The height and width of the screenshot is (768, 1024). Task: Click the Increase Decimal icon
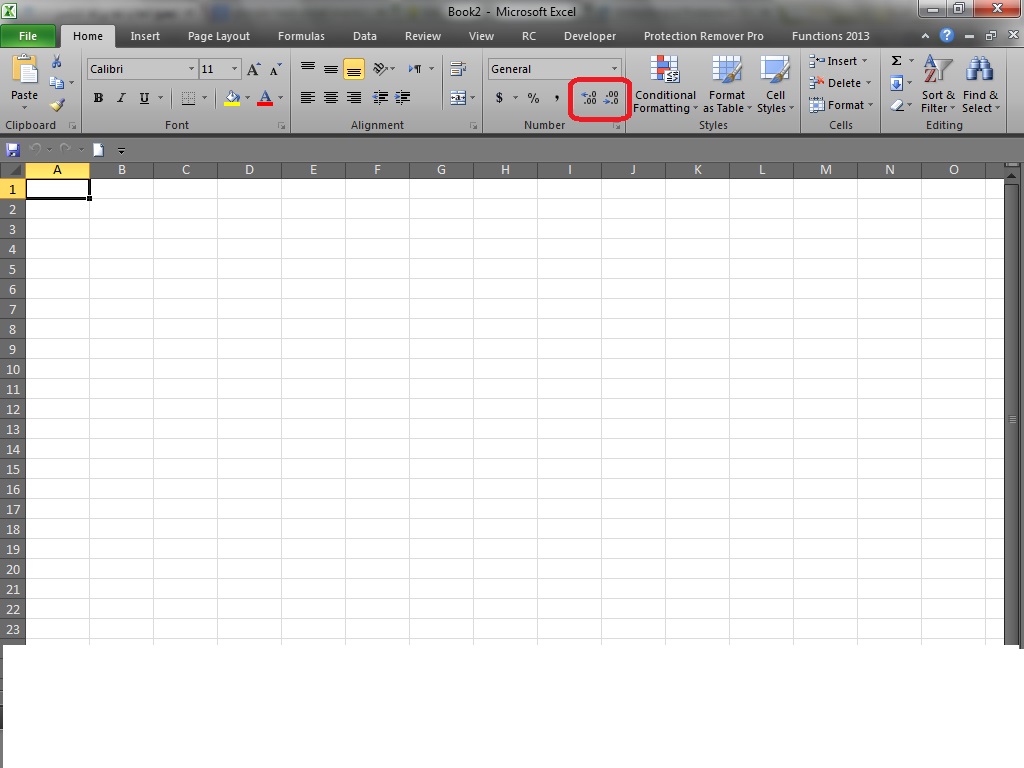point(588,98)
